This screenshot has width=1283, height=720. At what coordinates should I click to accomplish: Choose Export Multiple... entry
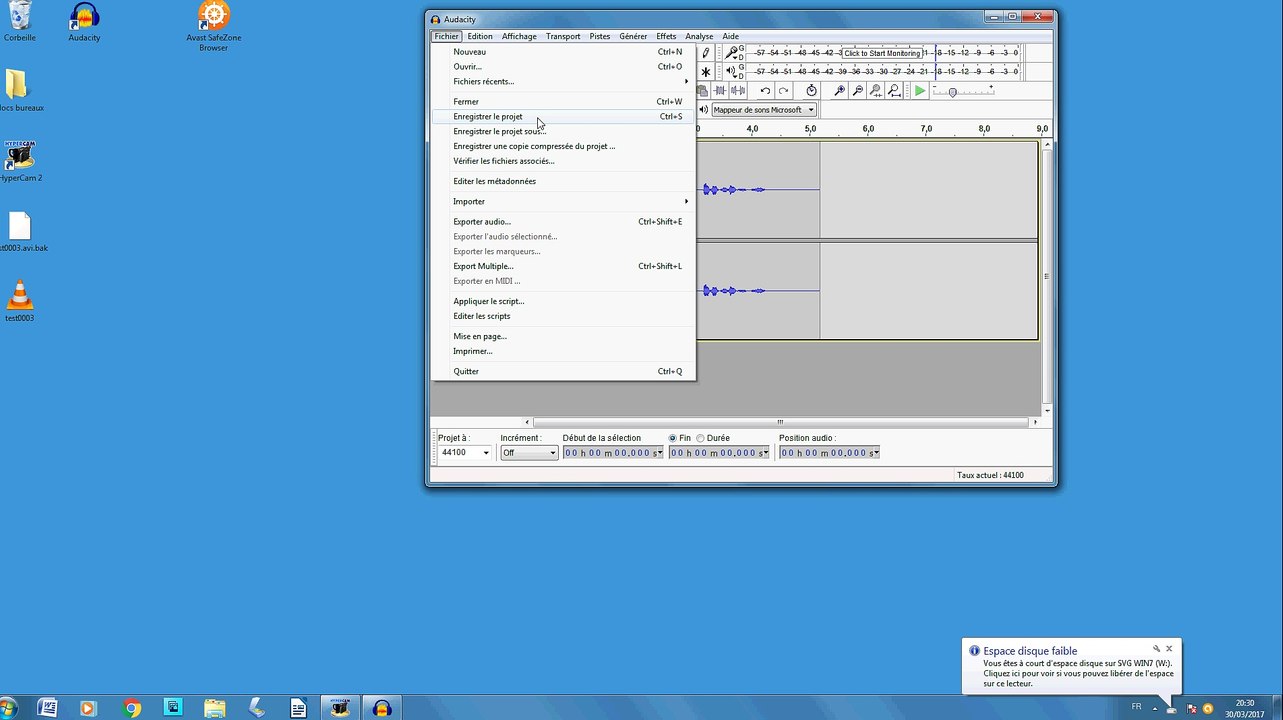point(563,267)
